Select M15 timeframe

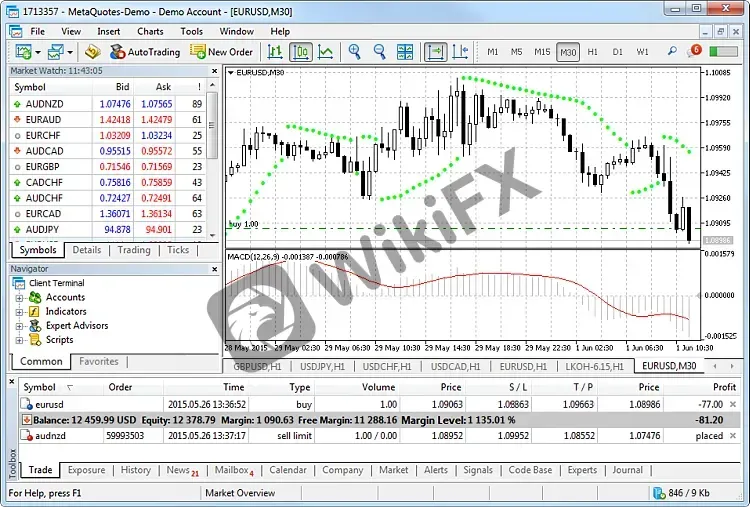point(542,52)
